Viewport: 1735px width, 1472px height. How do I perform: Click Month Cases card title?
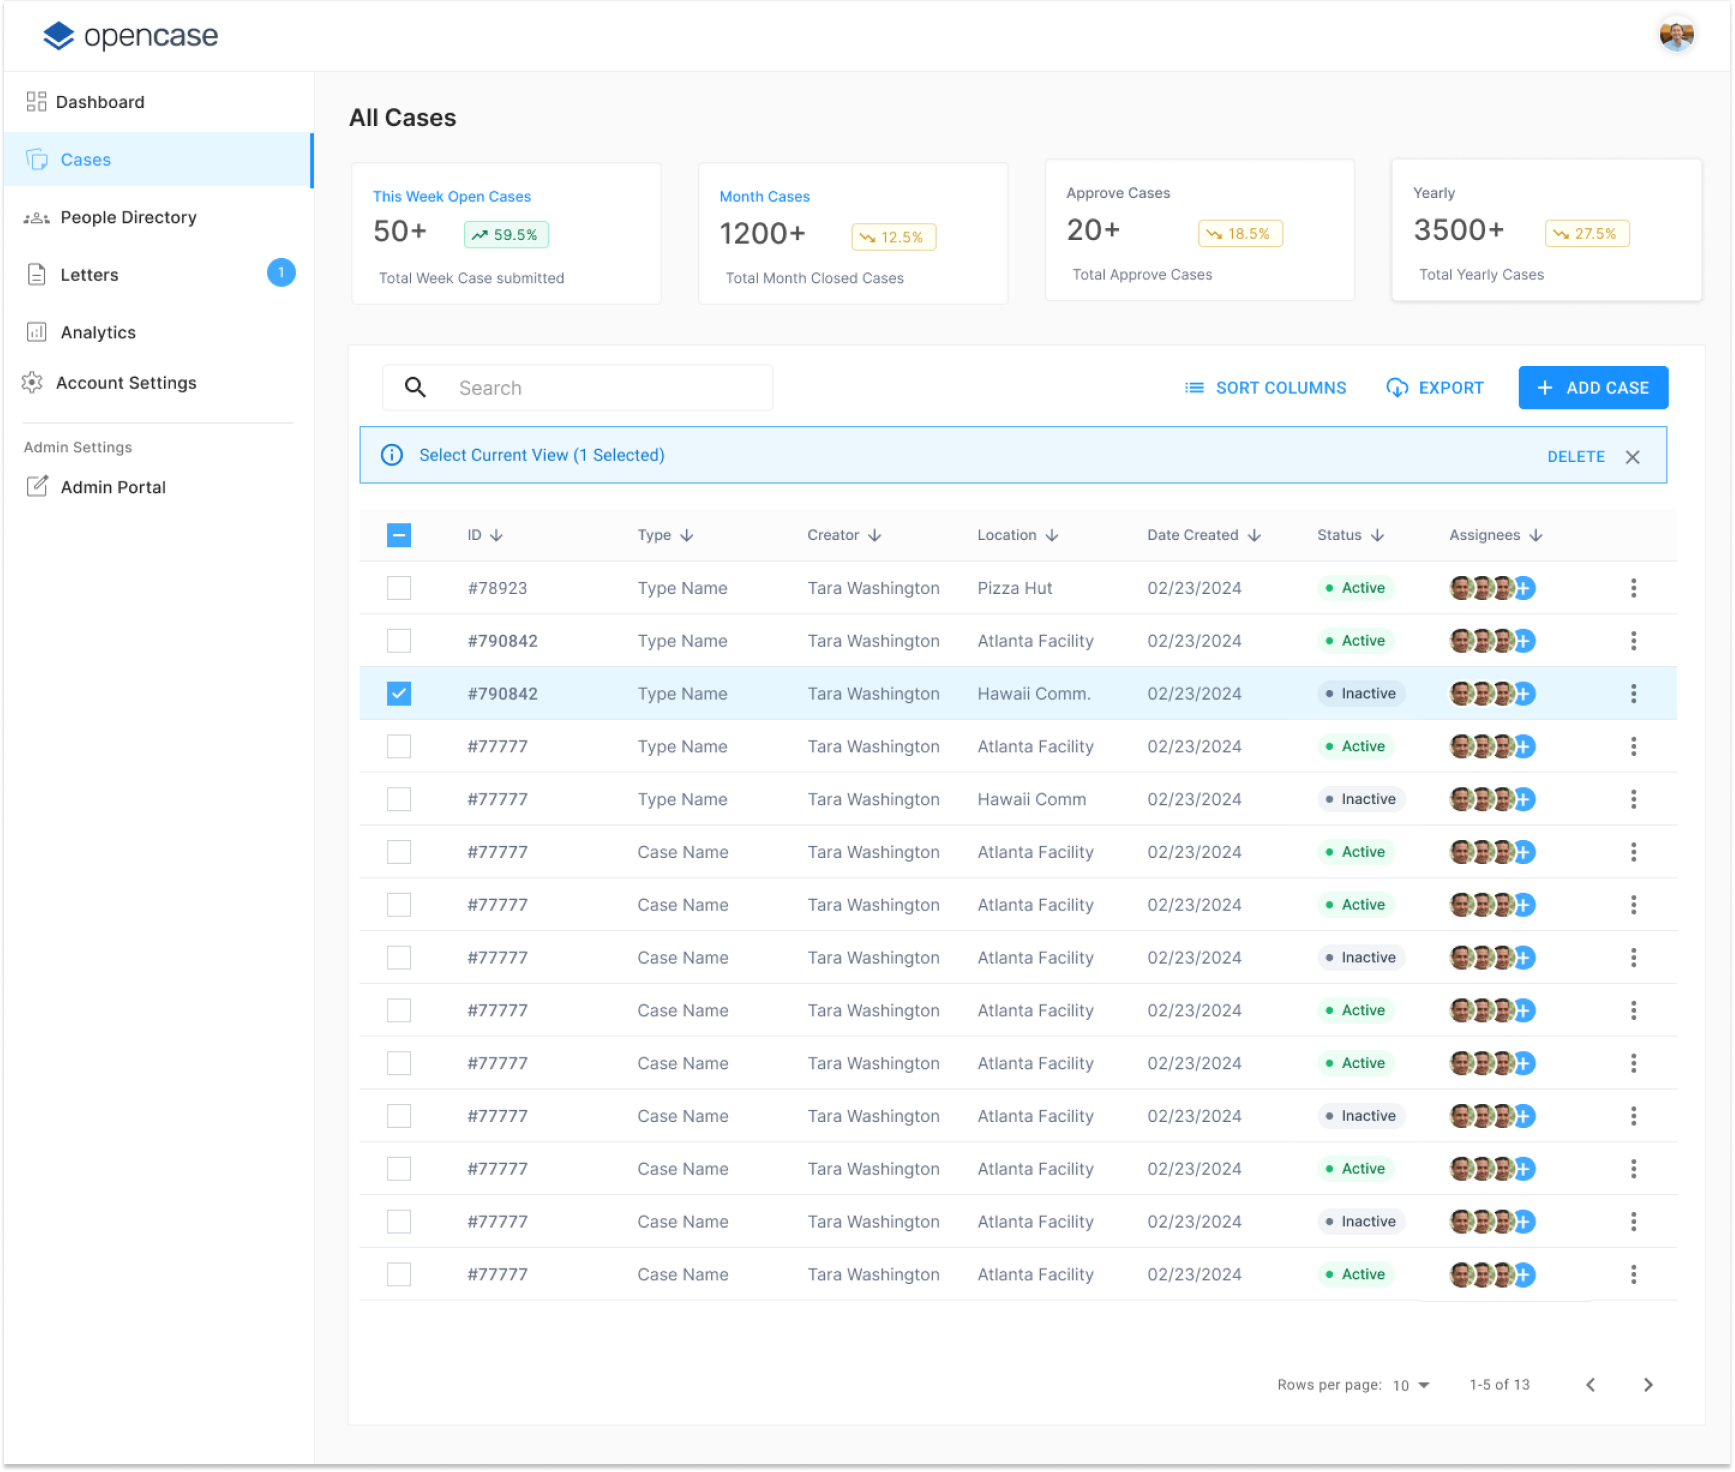[x=765, y=197]
